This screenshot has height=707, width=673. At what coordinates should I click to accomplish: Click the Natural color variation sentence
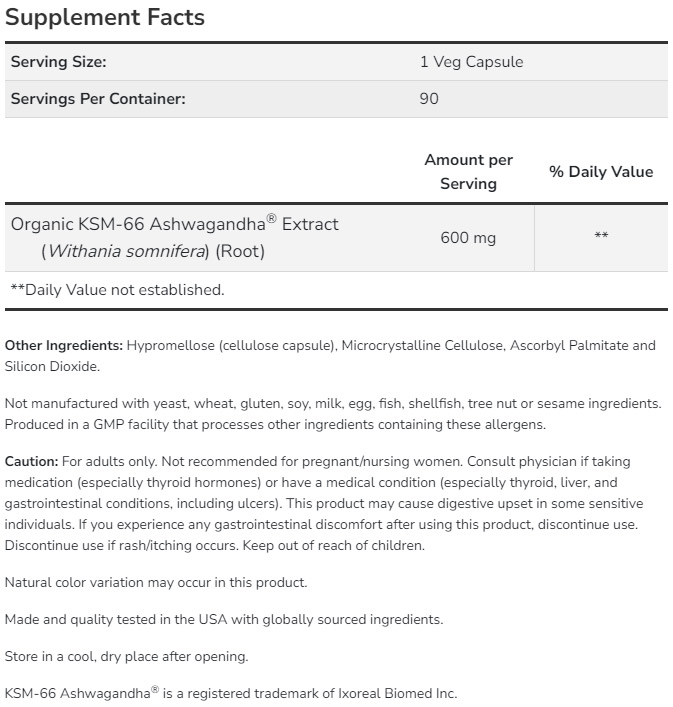[x=156, y=582]
